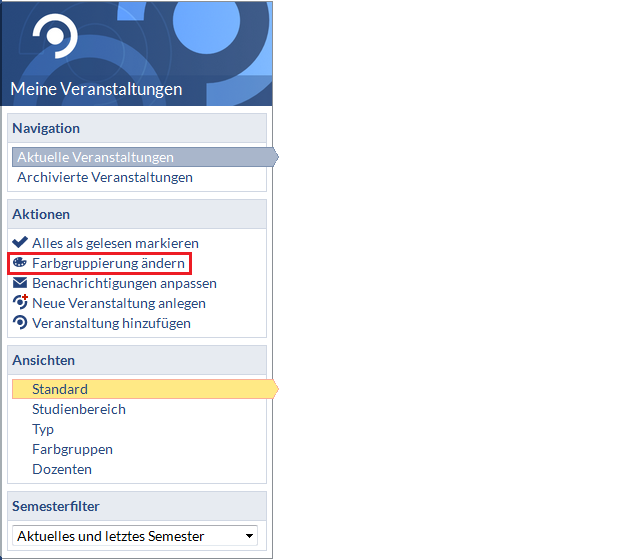Click the palette icon for Farbgruppierung ändern
635x560 pixels.
20,262
